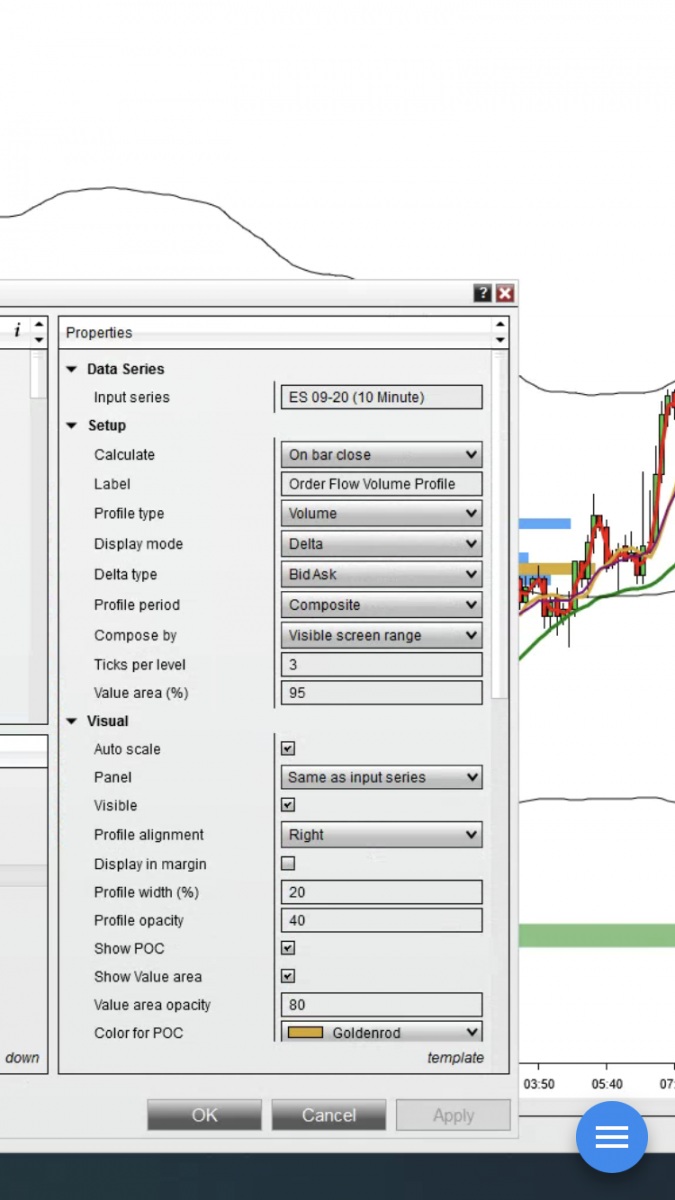Click the blue profile bar on chart
The image size is (675, 1200).
(545, 523)
